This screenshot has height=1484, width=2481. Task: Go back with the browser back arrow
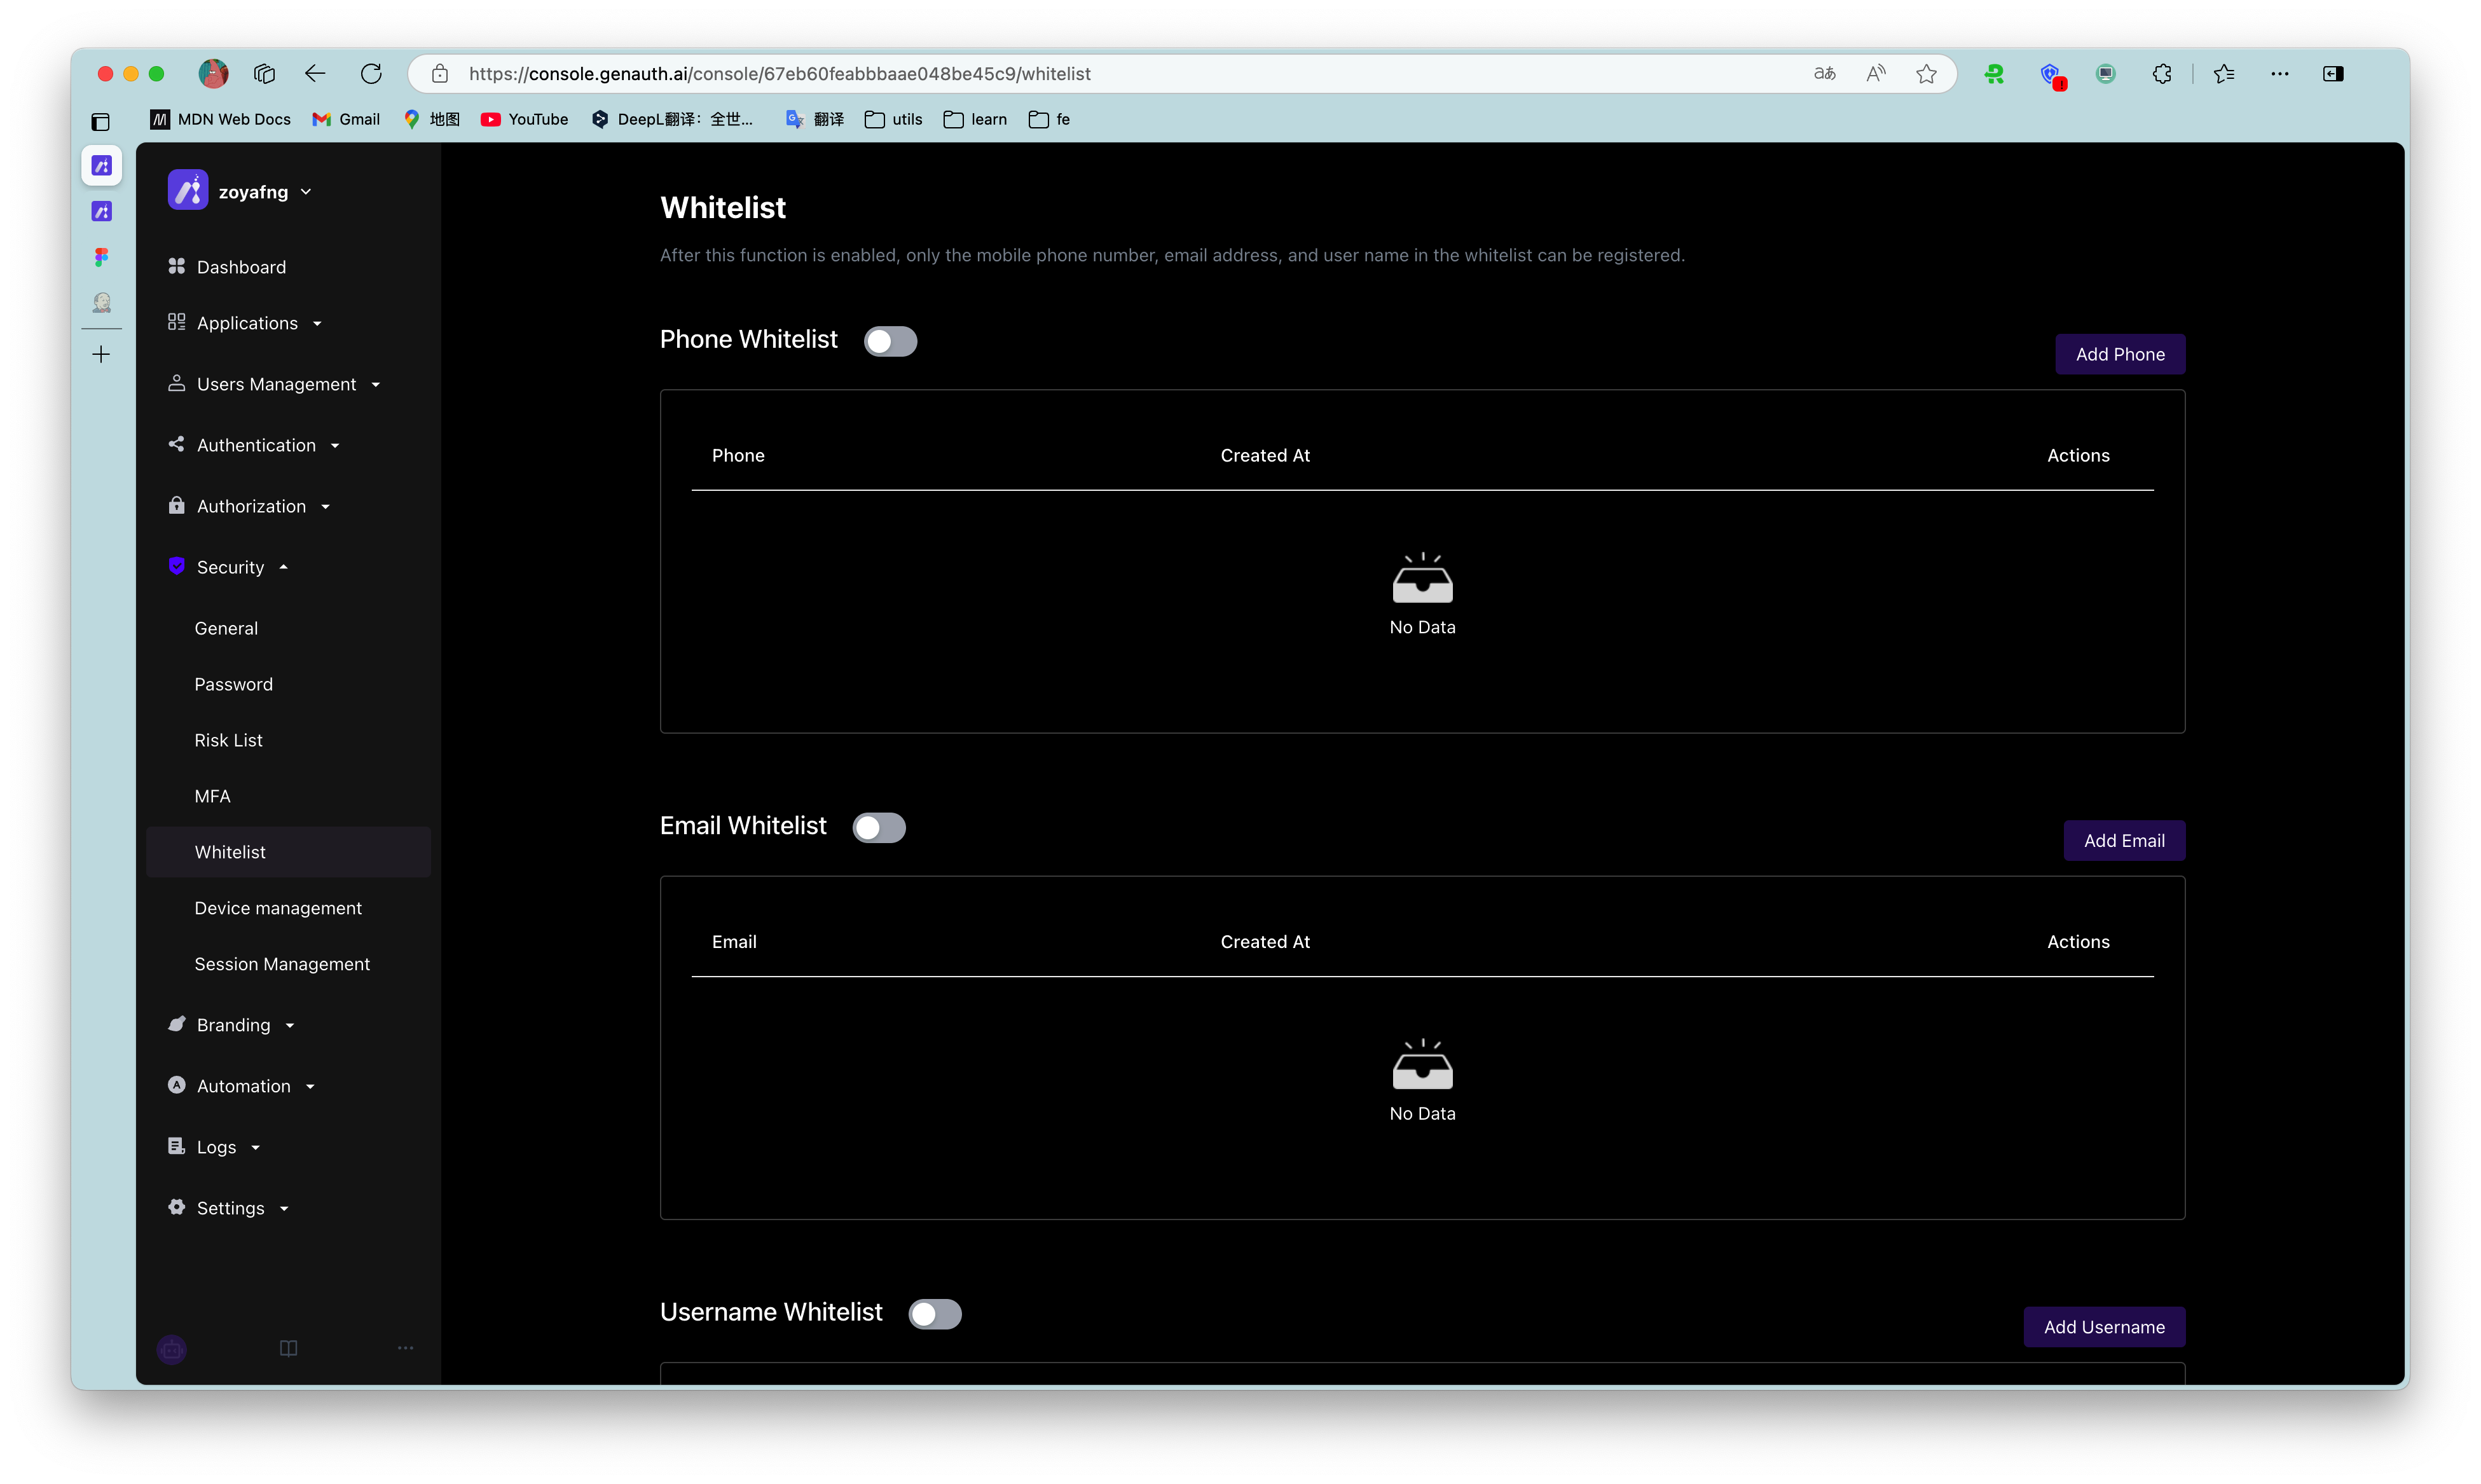click(315, 73)
